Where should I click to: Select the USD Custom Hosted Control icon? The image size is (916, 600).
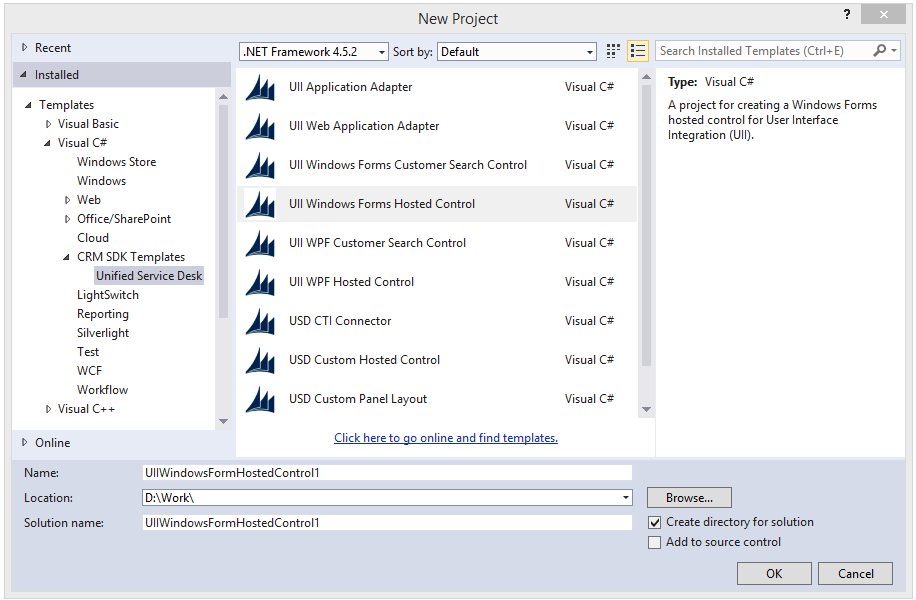(259, 359)
